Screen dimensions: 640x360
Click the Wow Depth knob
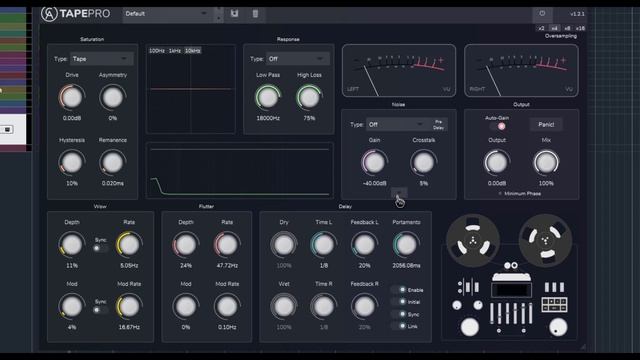pos(71,244)
